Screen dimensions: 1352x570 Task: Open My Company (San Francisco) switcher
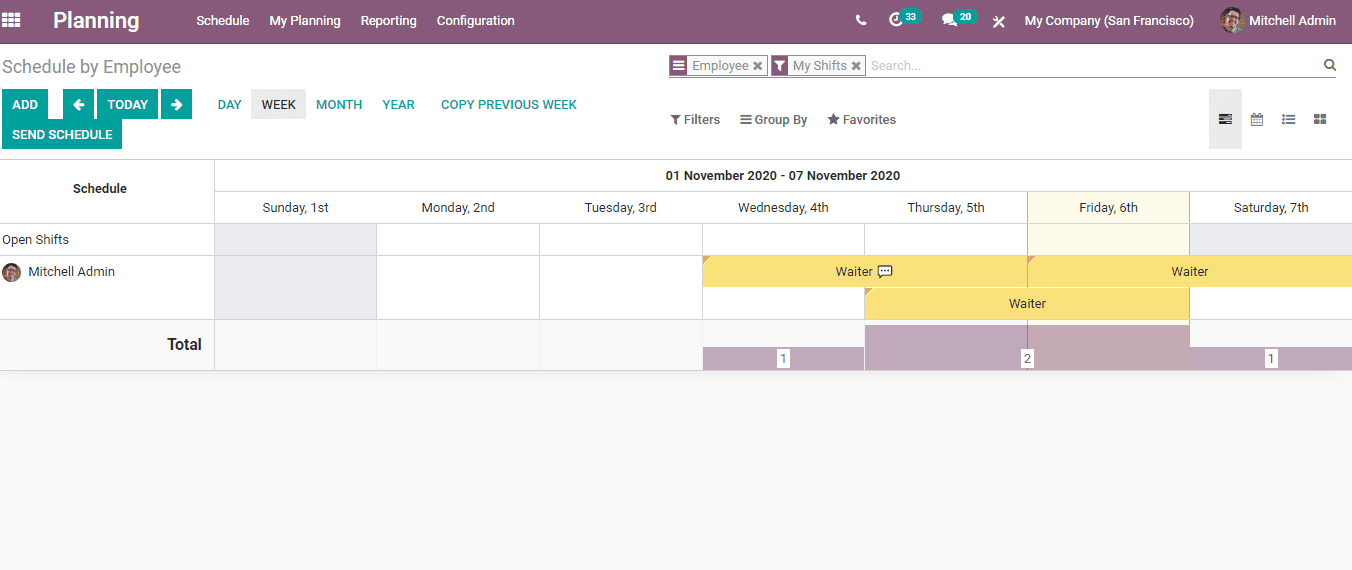1109,20
